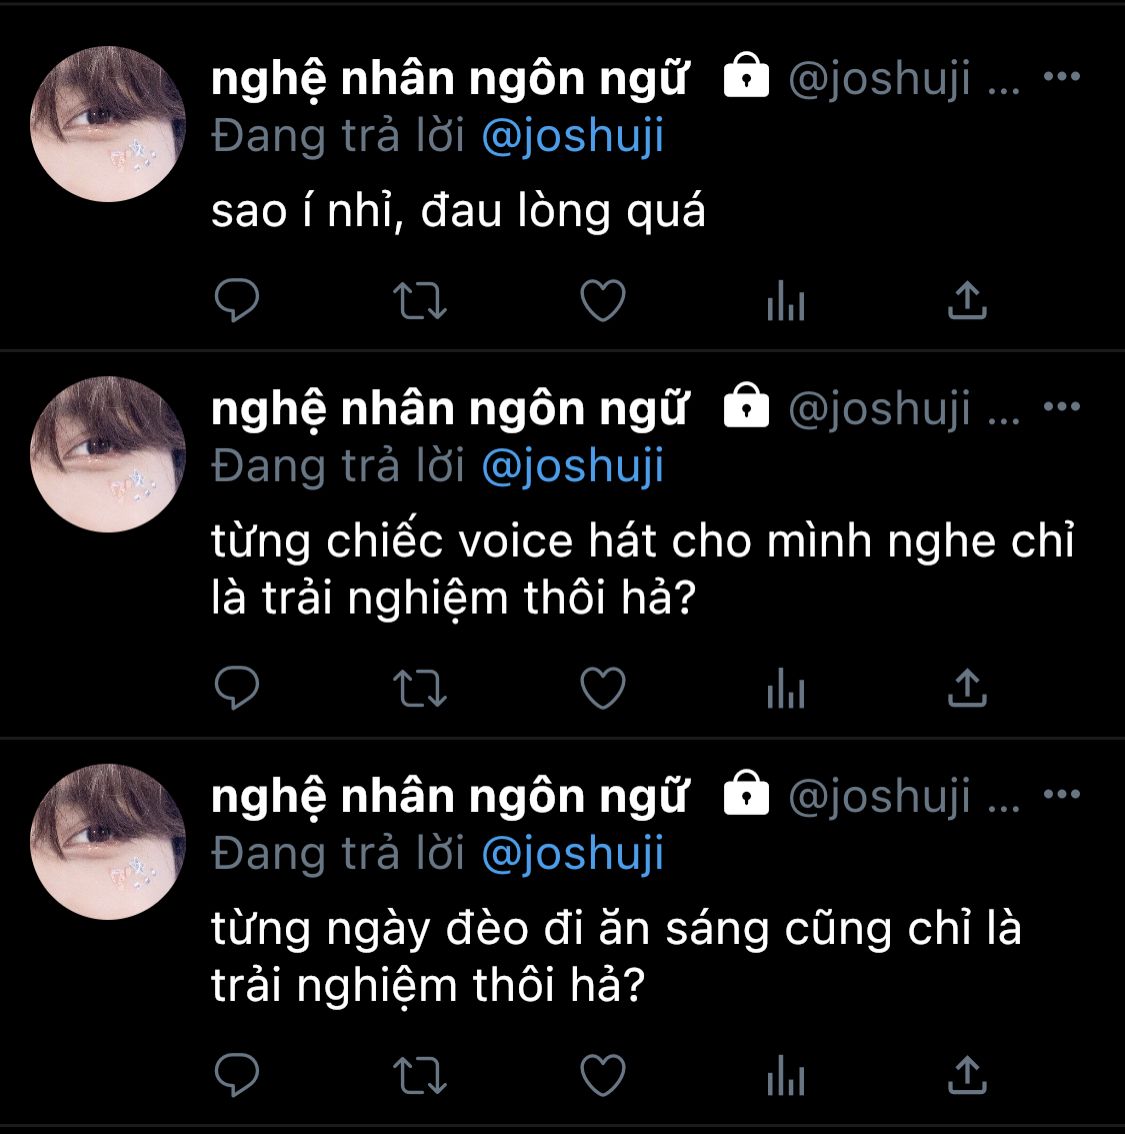Viewport: 1125px width, 1134px height.
Task: Reply to the "từng ngày đèo đi ăn sáng" tweet
Action: [x=236, y=1075]
